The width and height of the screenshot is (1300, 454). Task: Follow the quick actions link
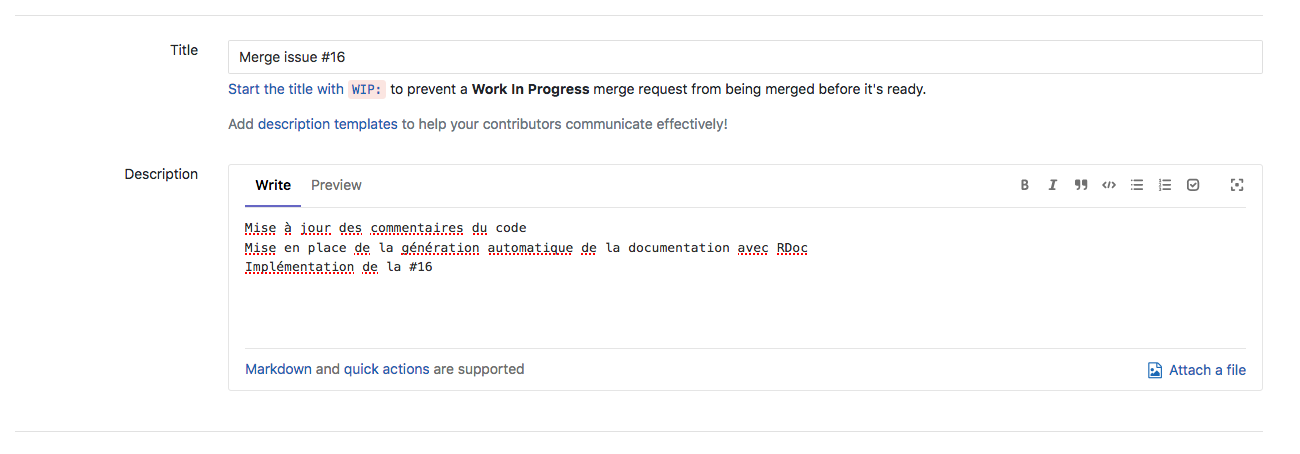(386, 369)
